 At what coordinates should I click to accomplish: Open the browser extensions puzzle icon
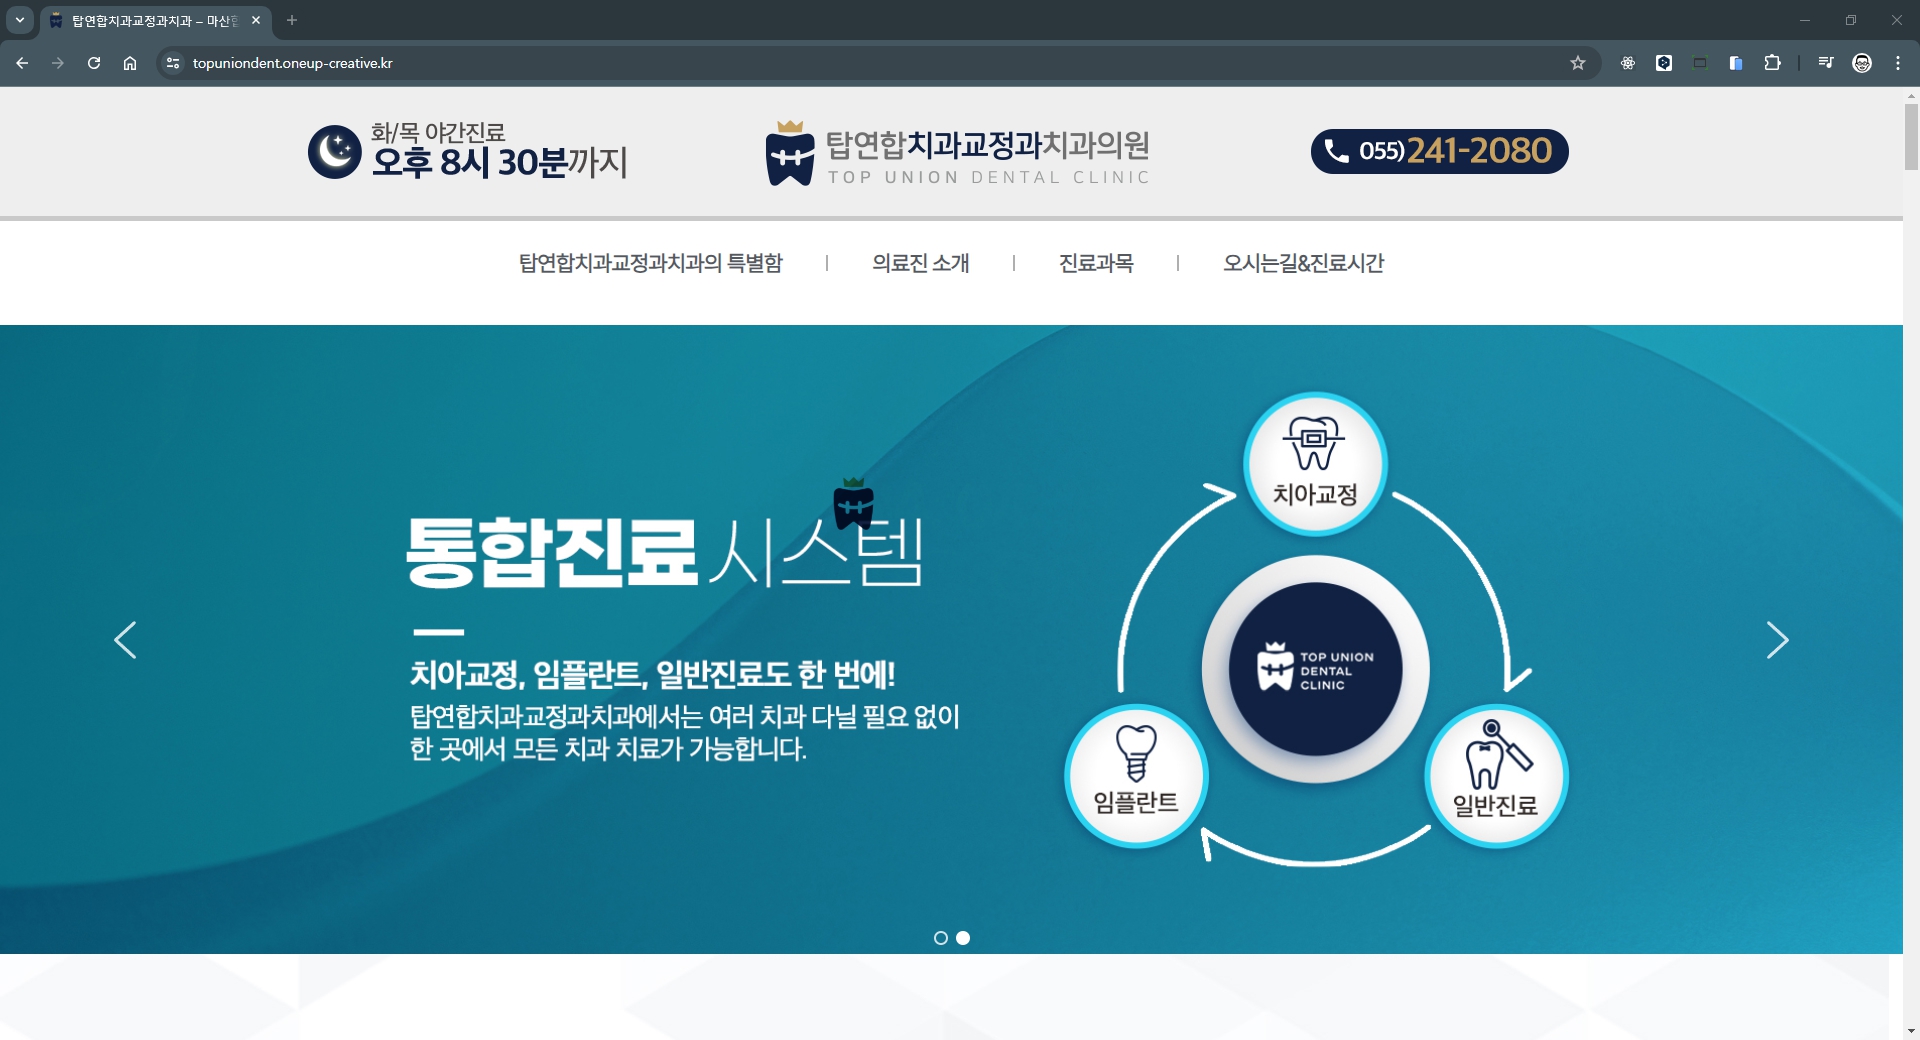click(x=1772, y=63)
